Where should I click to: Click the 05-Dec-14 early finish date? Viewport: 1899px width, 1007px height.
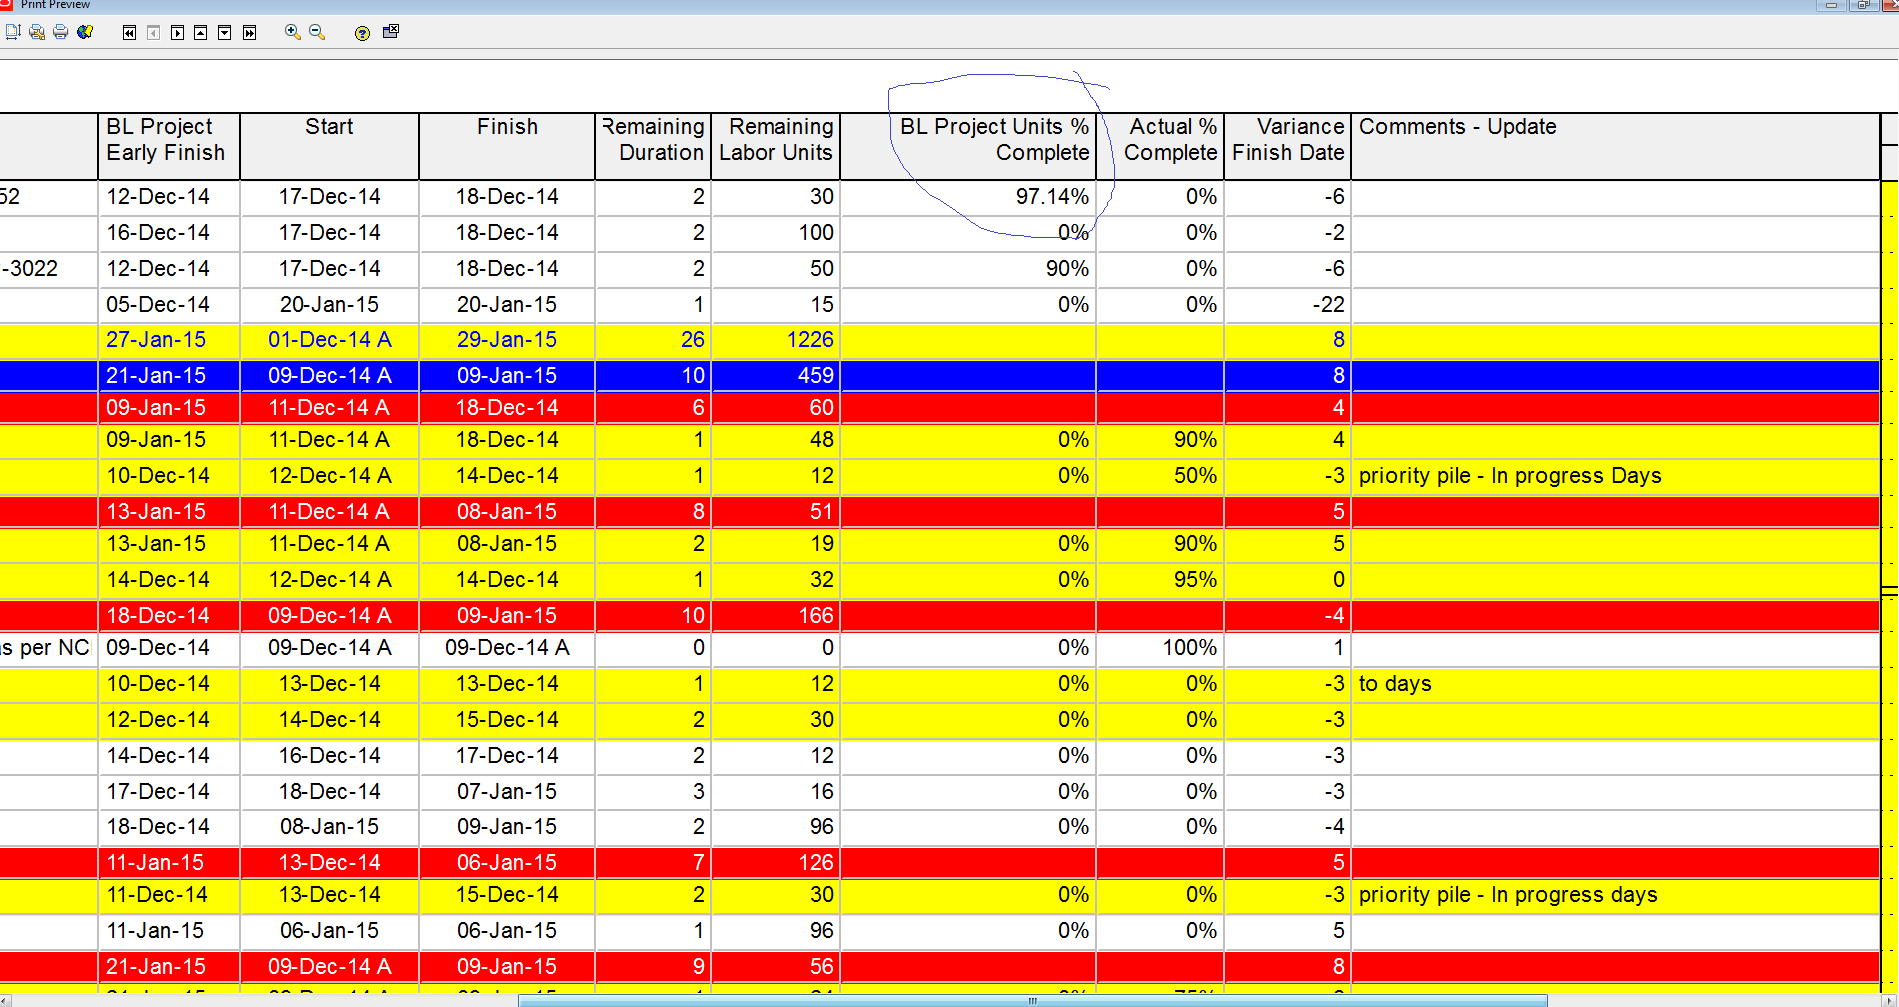169,305
